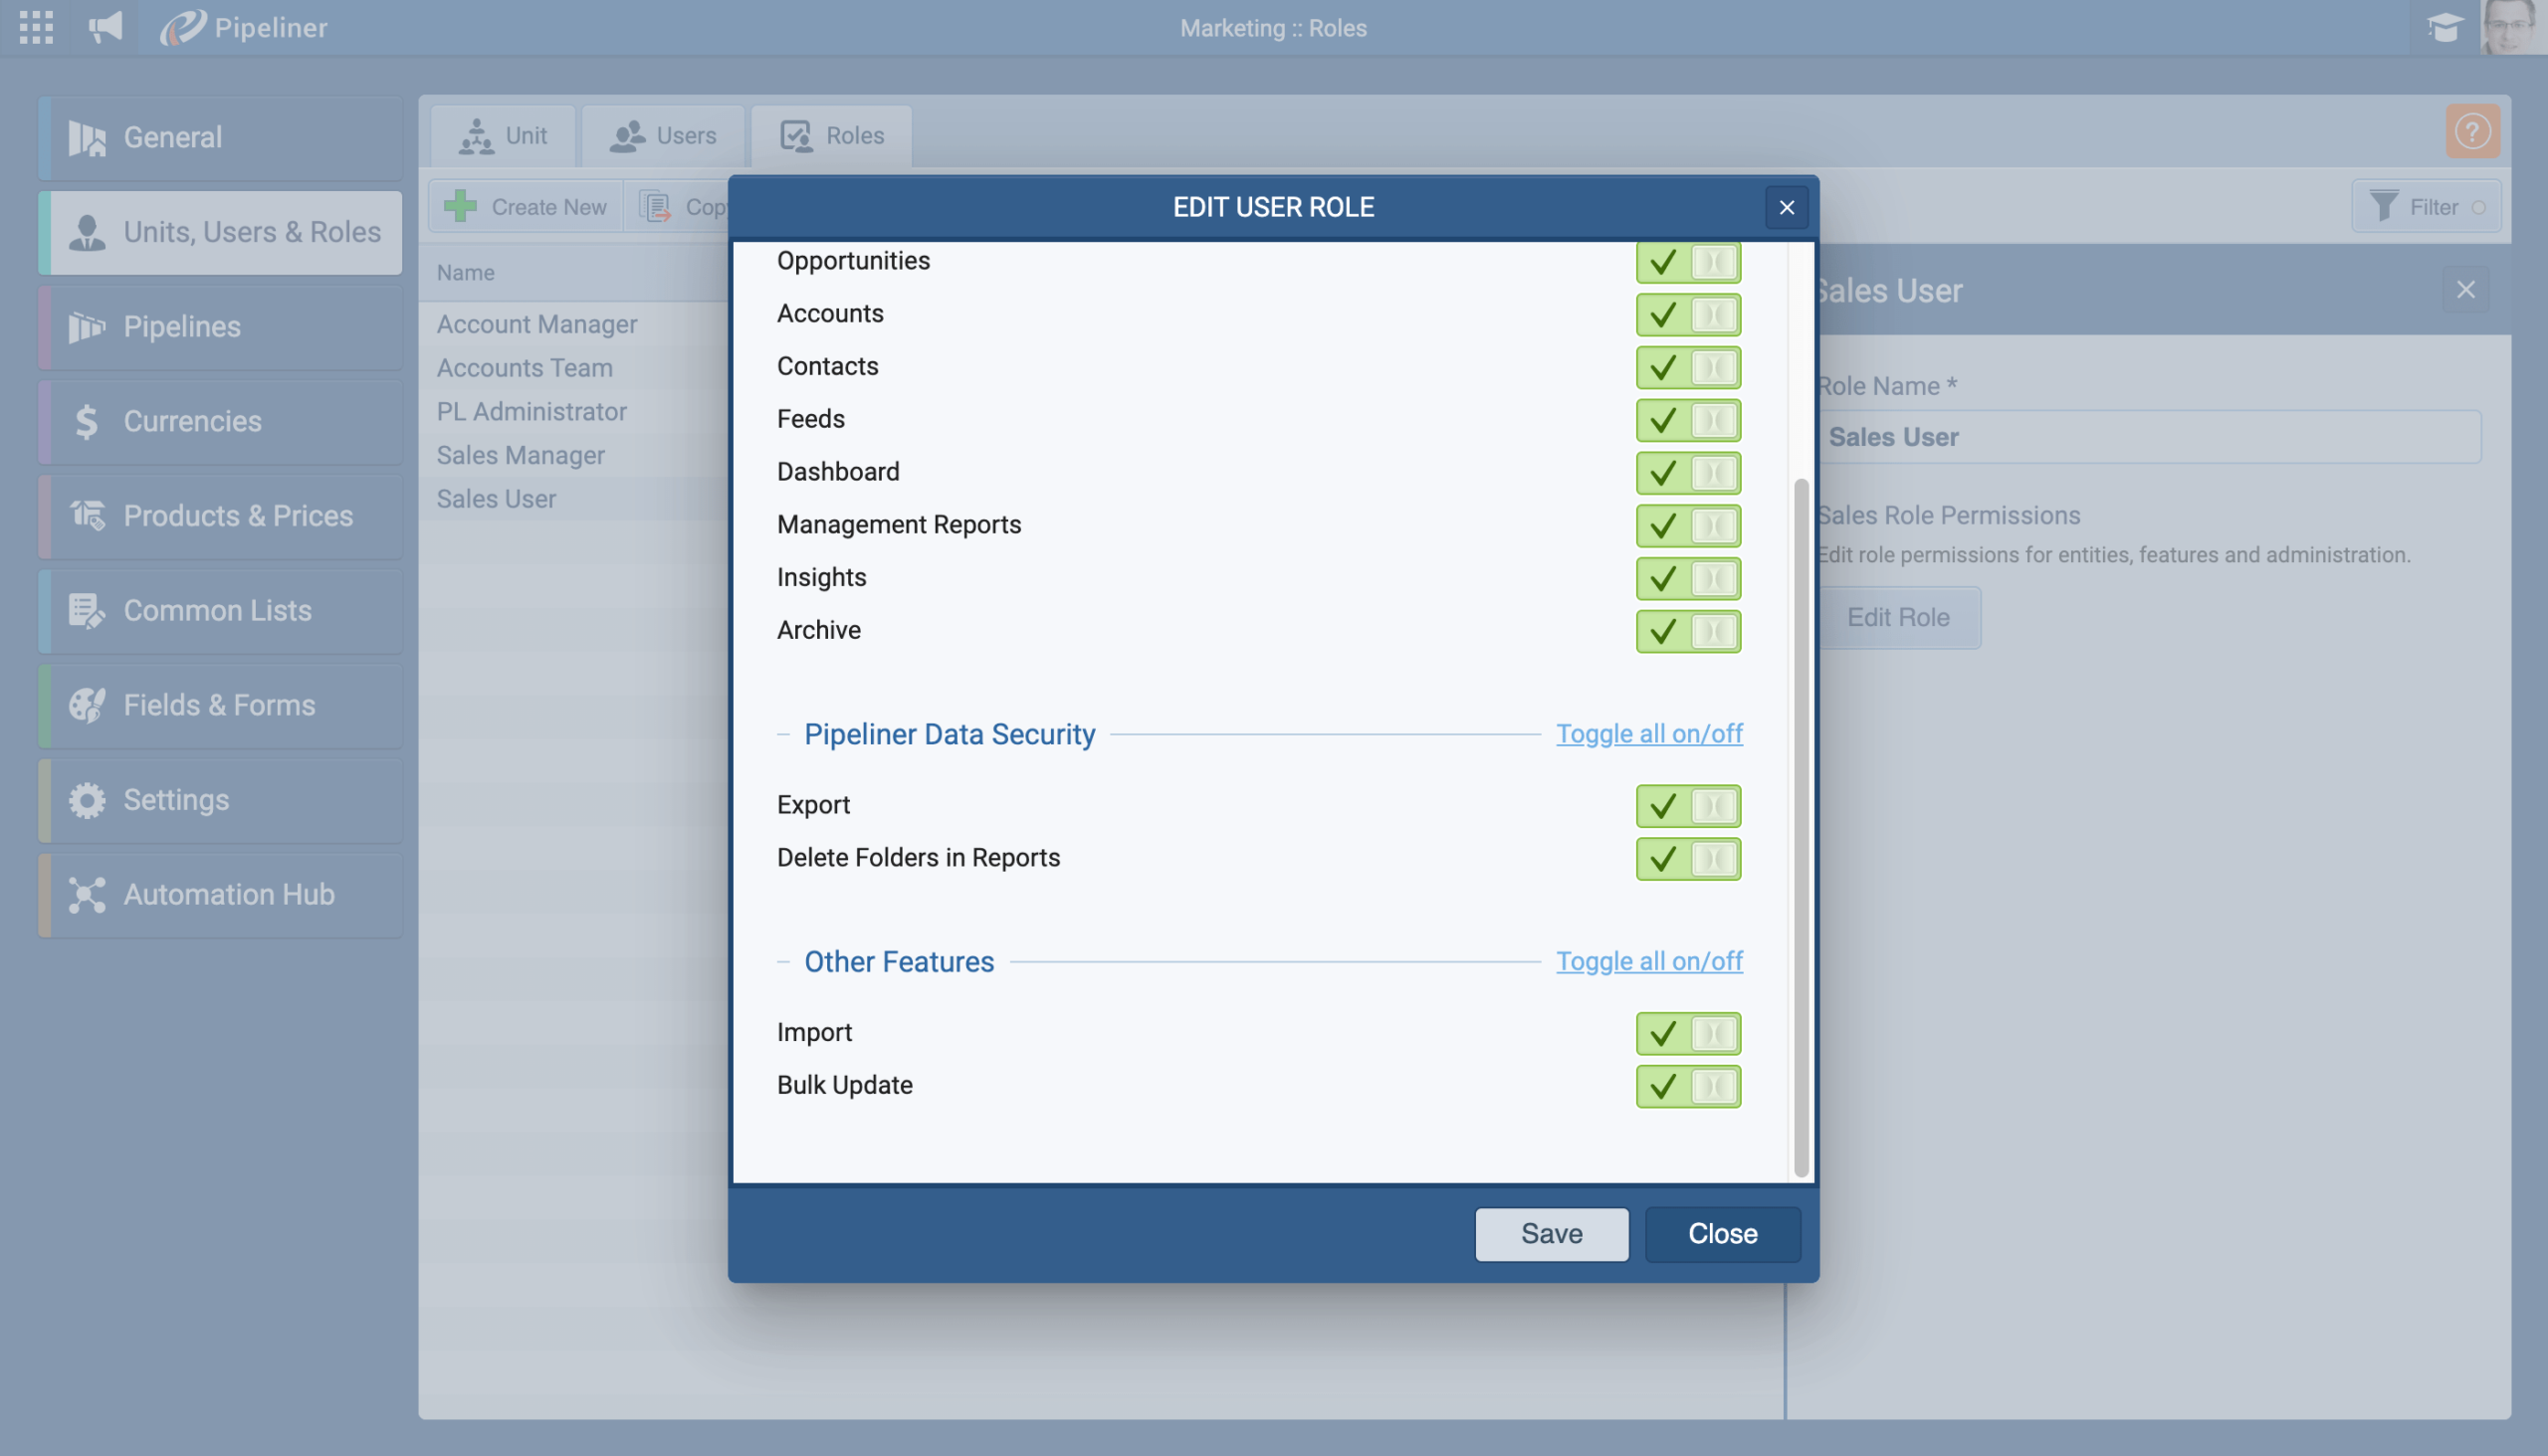Open the app grid menu icon
Screen dimensions: 2548x1456
pos(36,27)
